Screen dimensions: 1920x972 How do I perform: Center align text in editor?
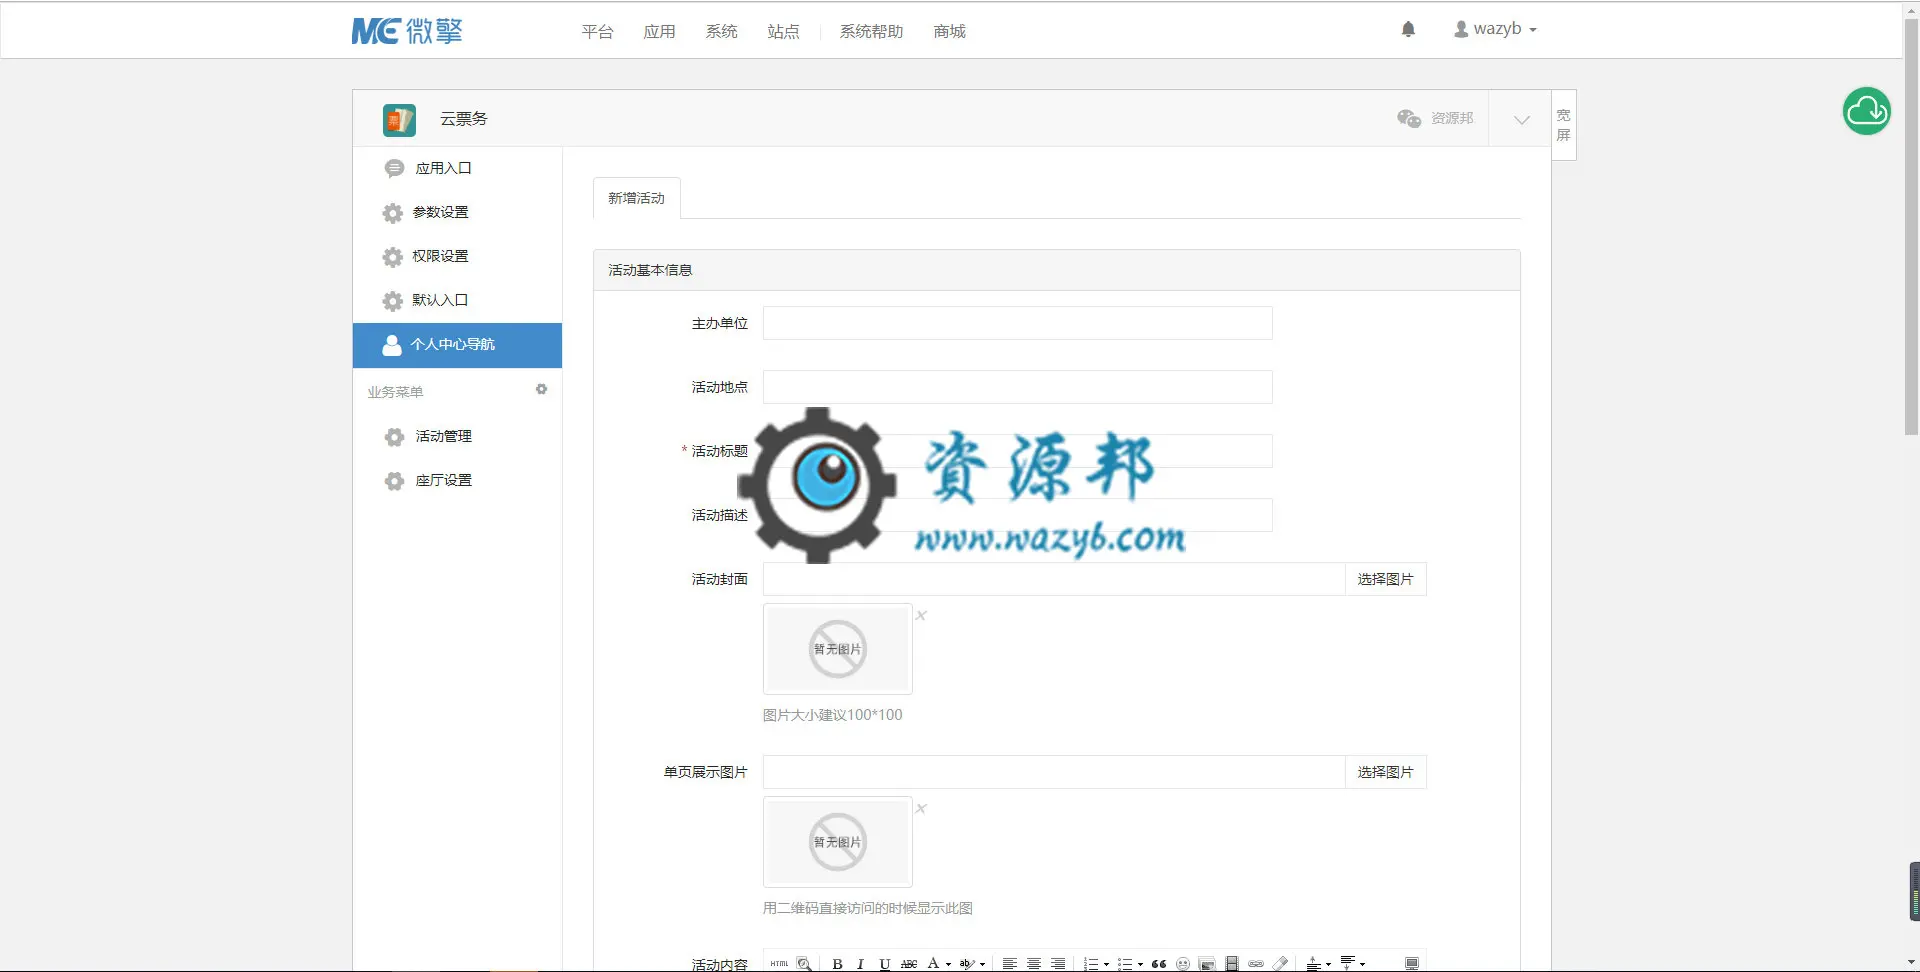(x=1034, y=964)
